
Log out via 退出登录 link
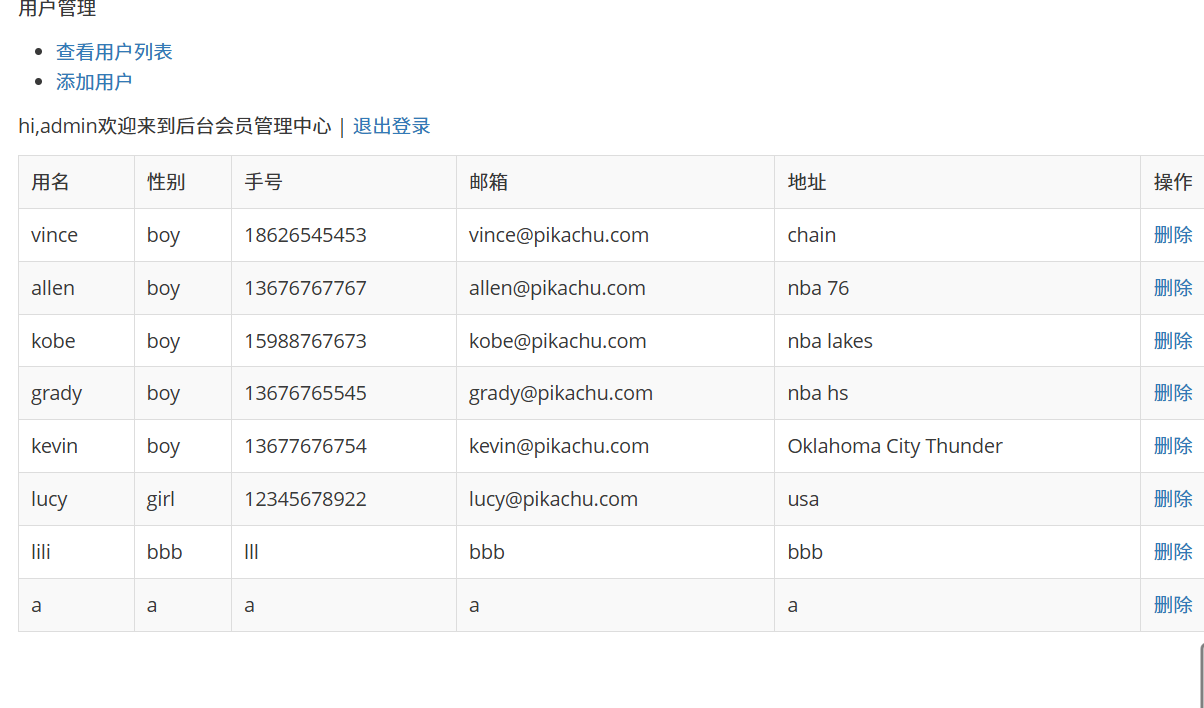(x=391, y=126)
